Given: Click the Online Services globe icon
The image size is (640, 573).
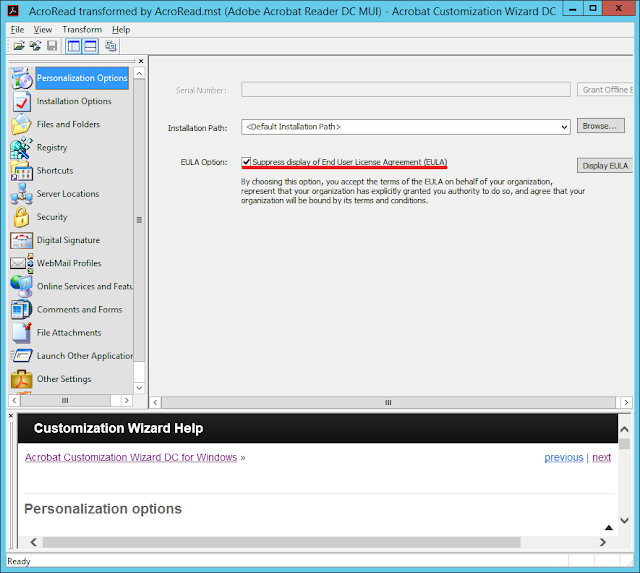Looking at the screenshot, I should (21, 286).
